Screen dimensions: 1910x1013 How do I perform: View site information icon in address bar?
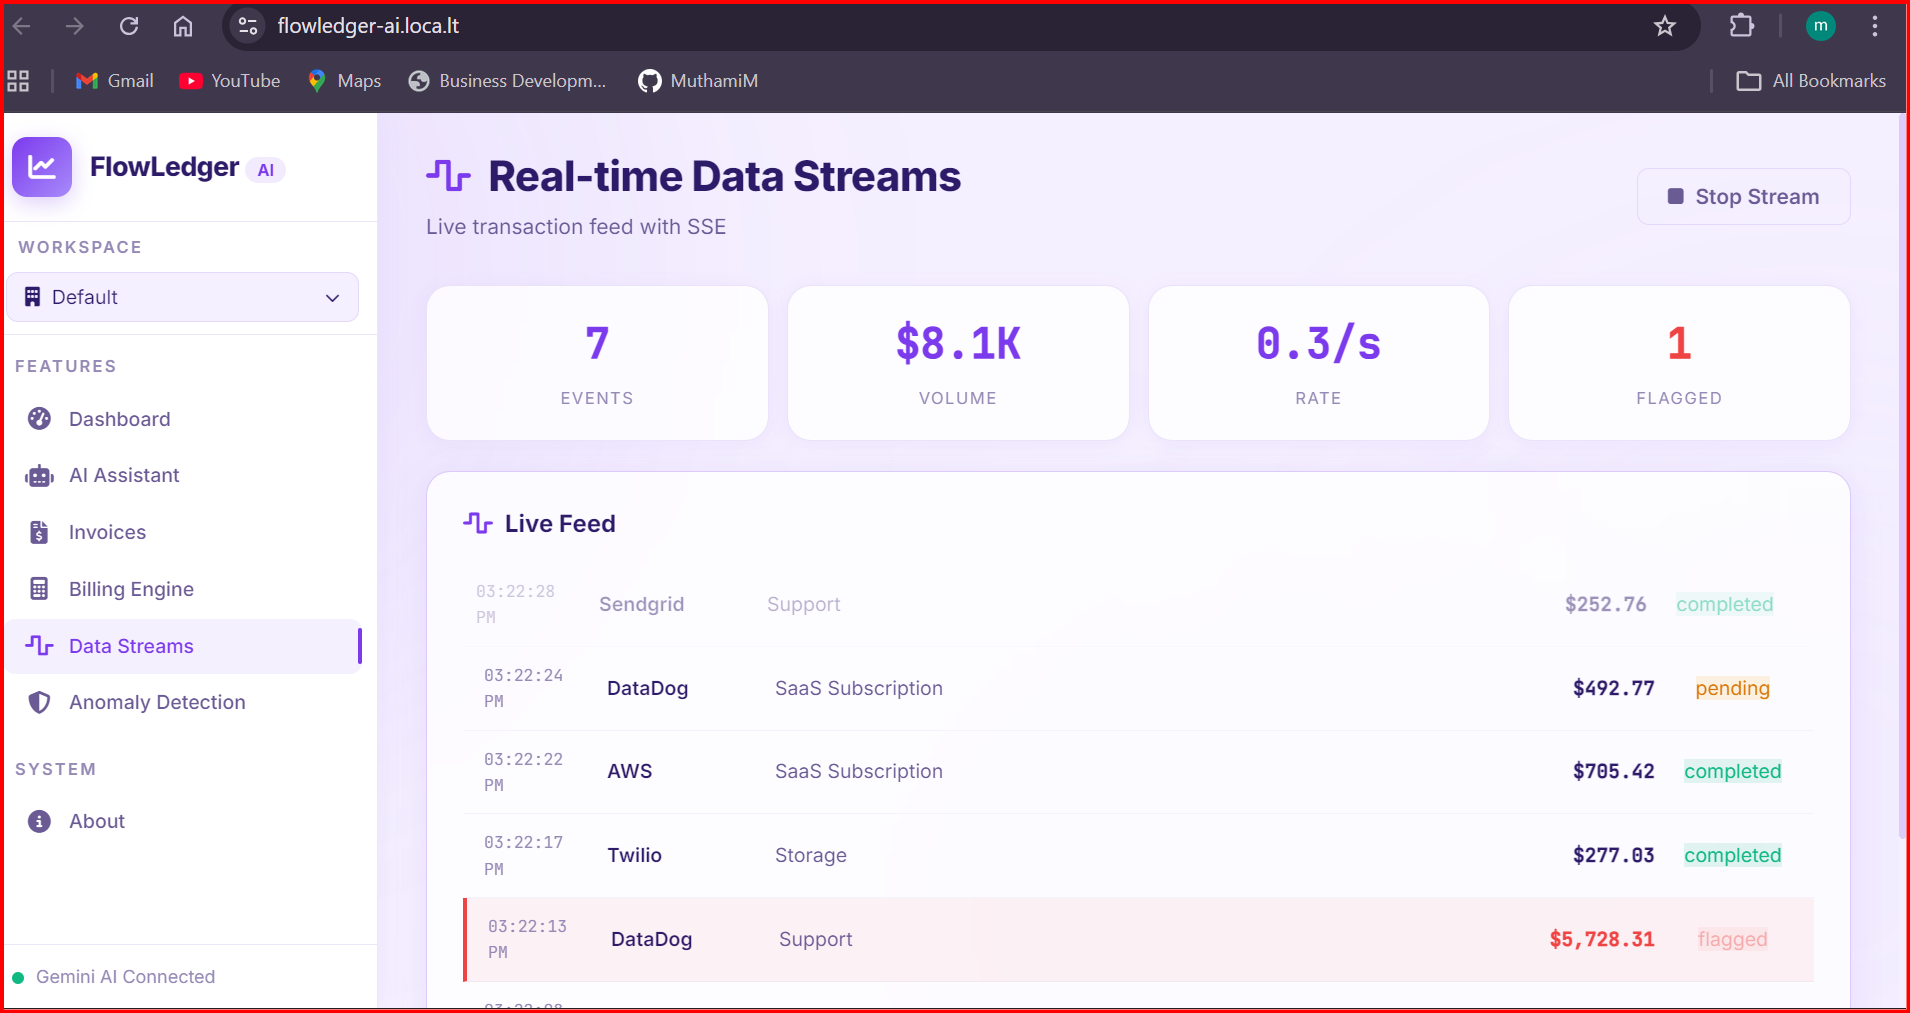[x=248, y=26]
